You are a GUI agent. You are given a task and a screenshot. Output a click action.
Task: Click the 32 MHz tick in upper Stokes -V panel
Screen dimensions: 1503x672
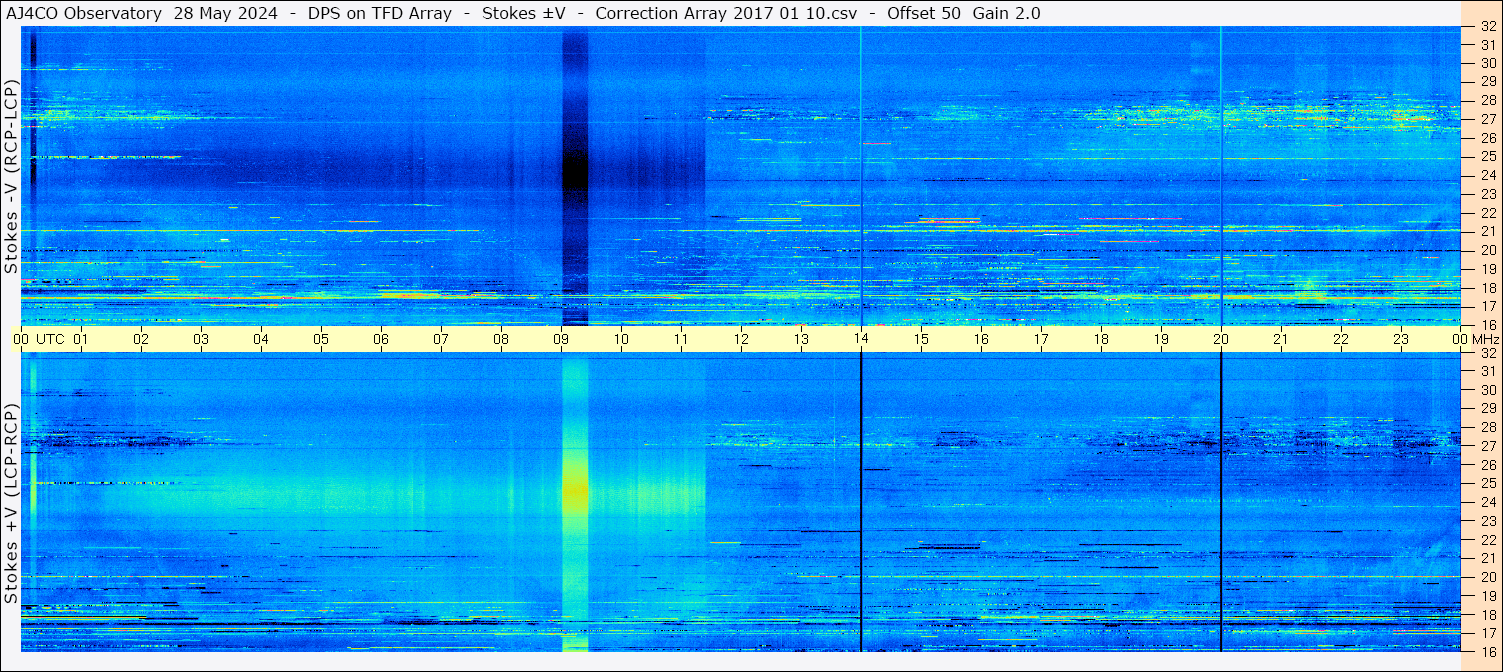(1487, 27)
